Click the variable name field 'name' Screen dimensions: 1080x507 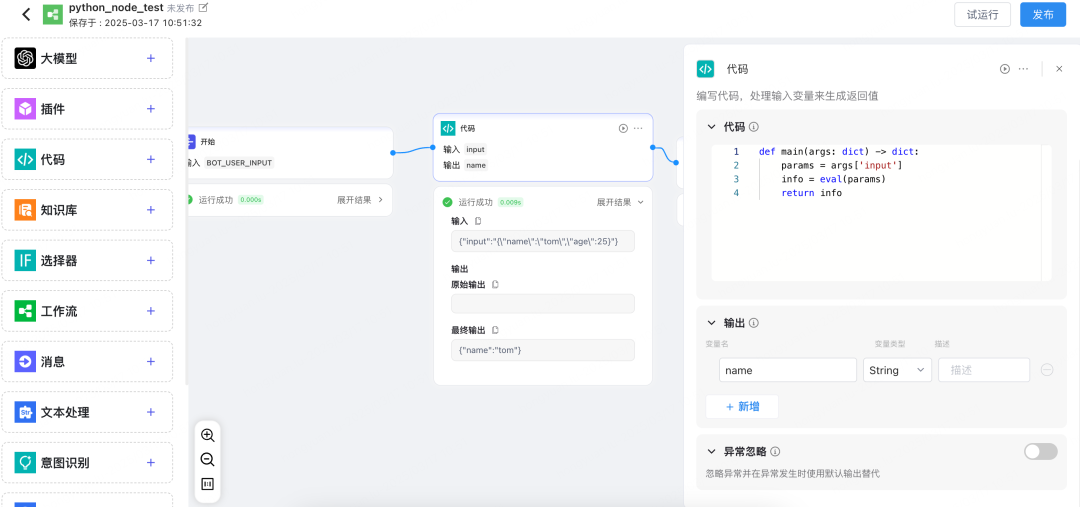point(787,370)
